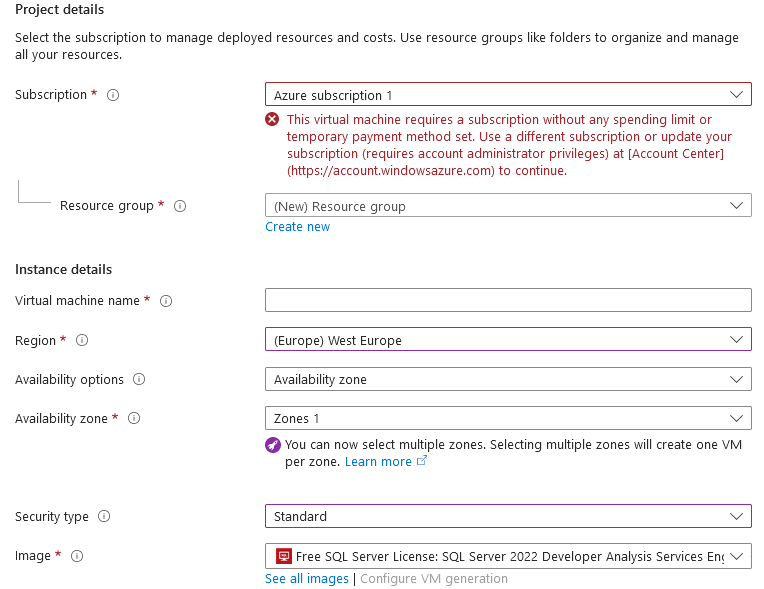The width and height of the screenshot is (764, 589).
Task: Click the info icon next to Region
Action: click(82, 340)
